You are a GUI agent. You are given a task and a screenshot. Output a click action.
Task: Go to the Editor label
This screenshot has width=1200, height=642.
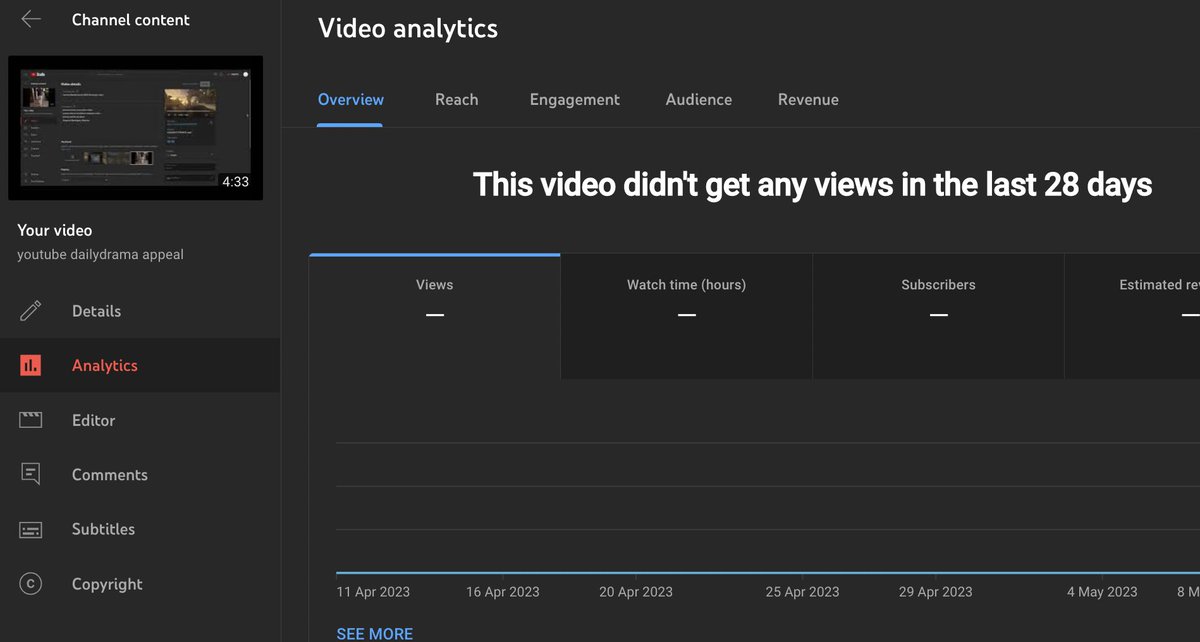click(94, 420)
